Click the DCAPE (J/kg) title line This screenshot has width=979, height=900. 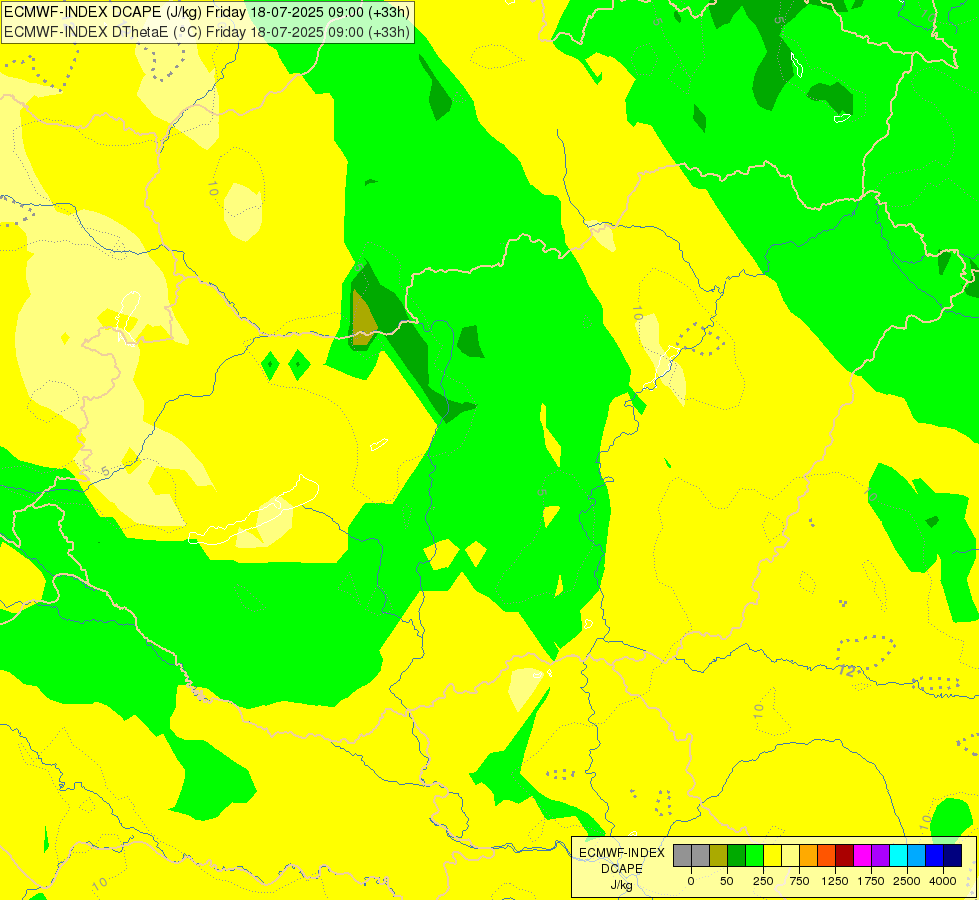(207, 12)
